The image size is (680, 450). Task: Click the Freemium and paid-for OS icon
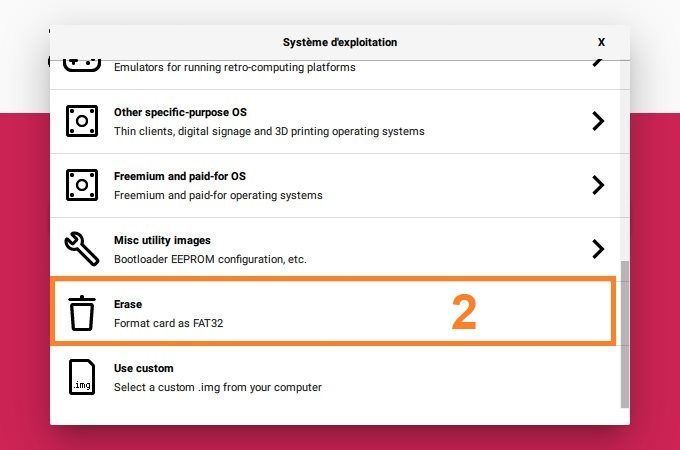click(x=82, y=185)
